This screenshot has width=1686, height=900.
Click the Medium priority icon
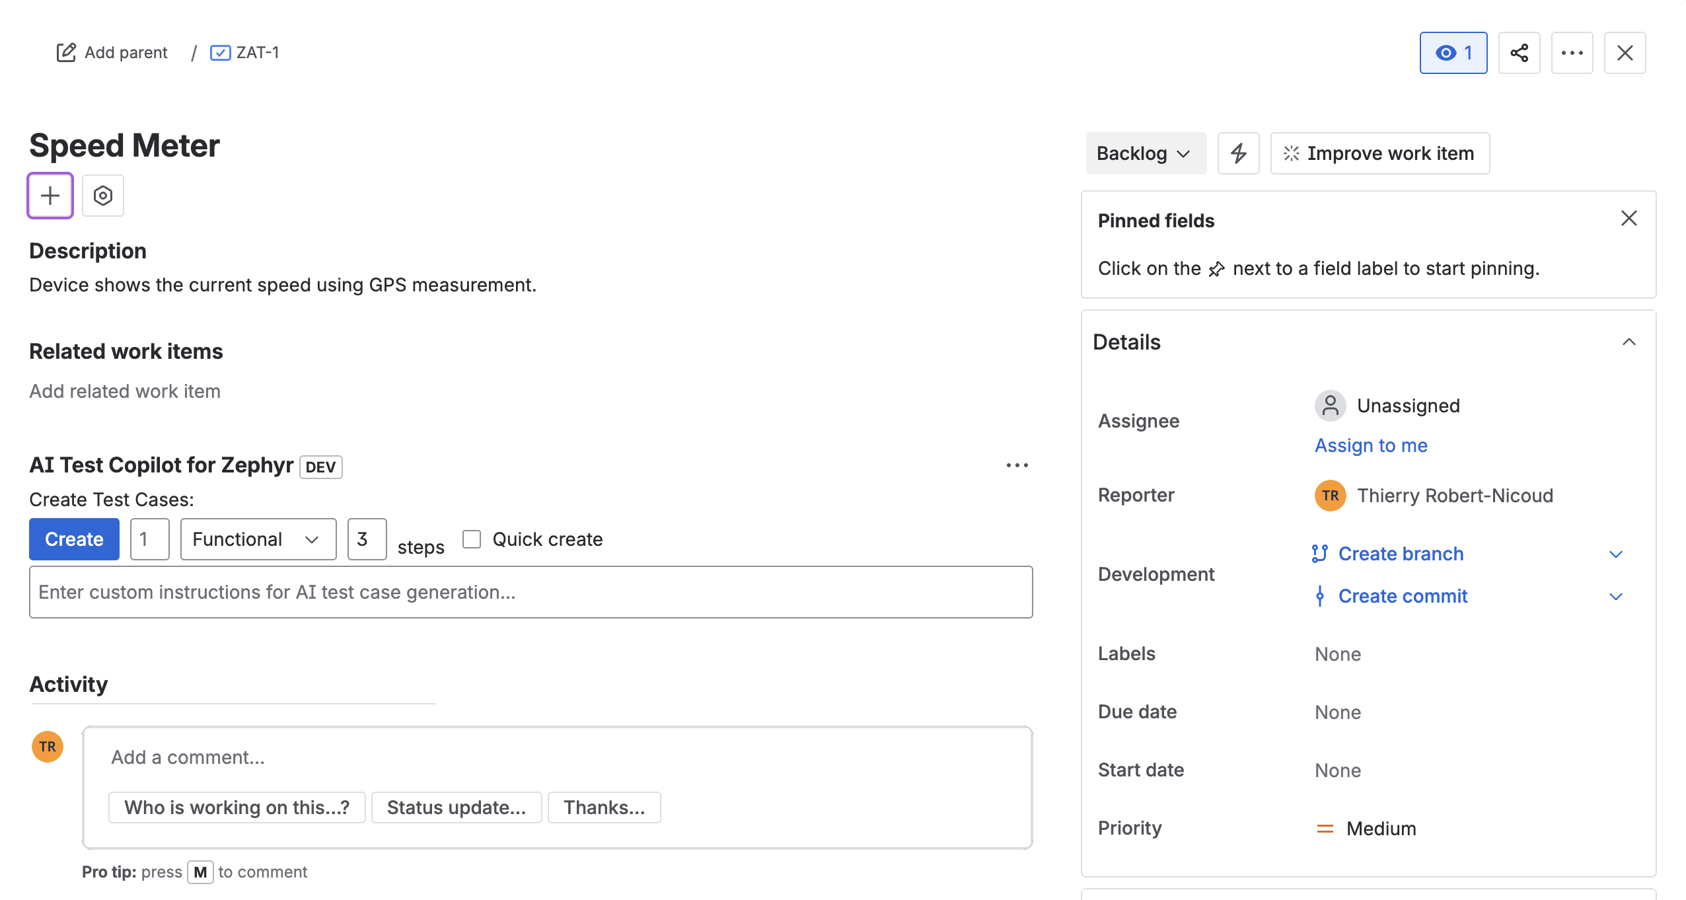(1325, 828)
